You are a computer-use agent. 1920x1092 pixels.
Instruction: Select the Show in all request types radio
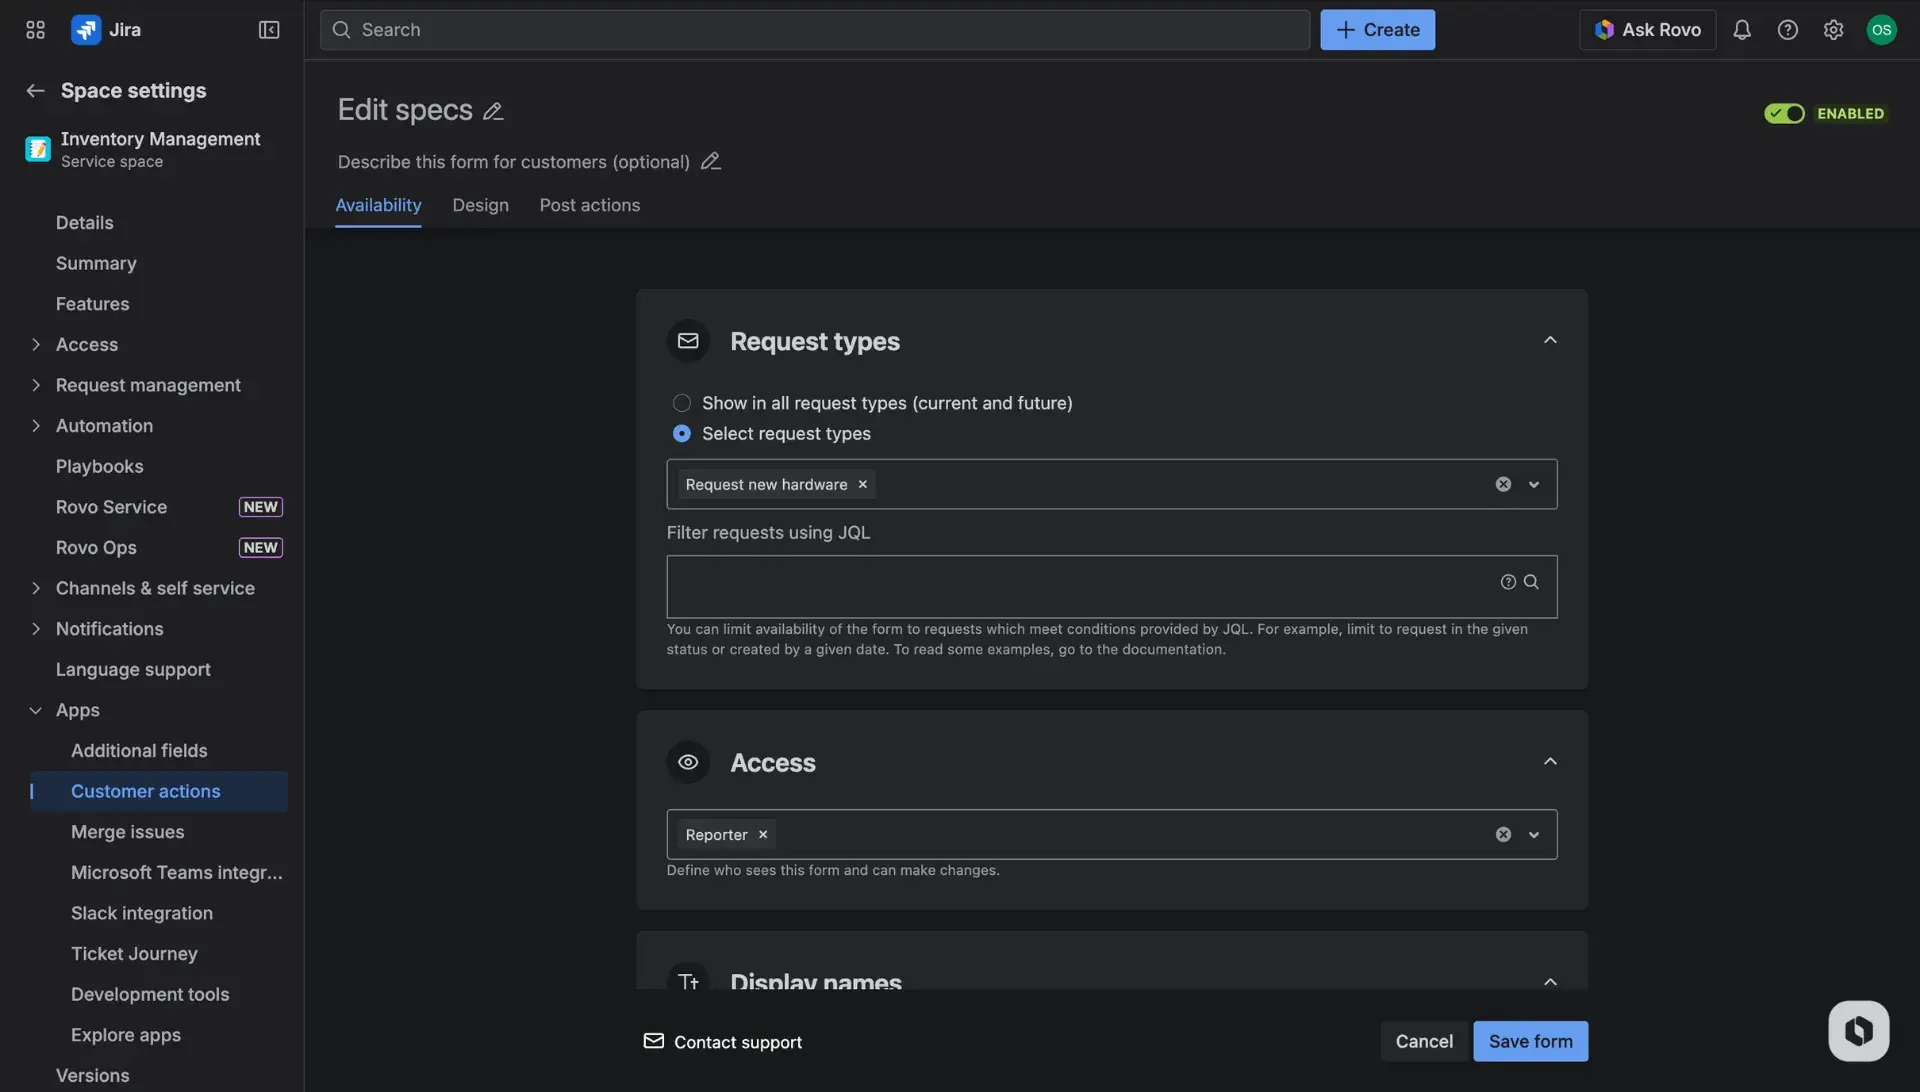click(681, 402)
